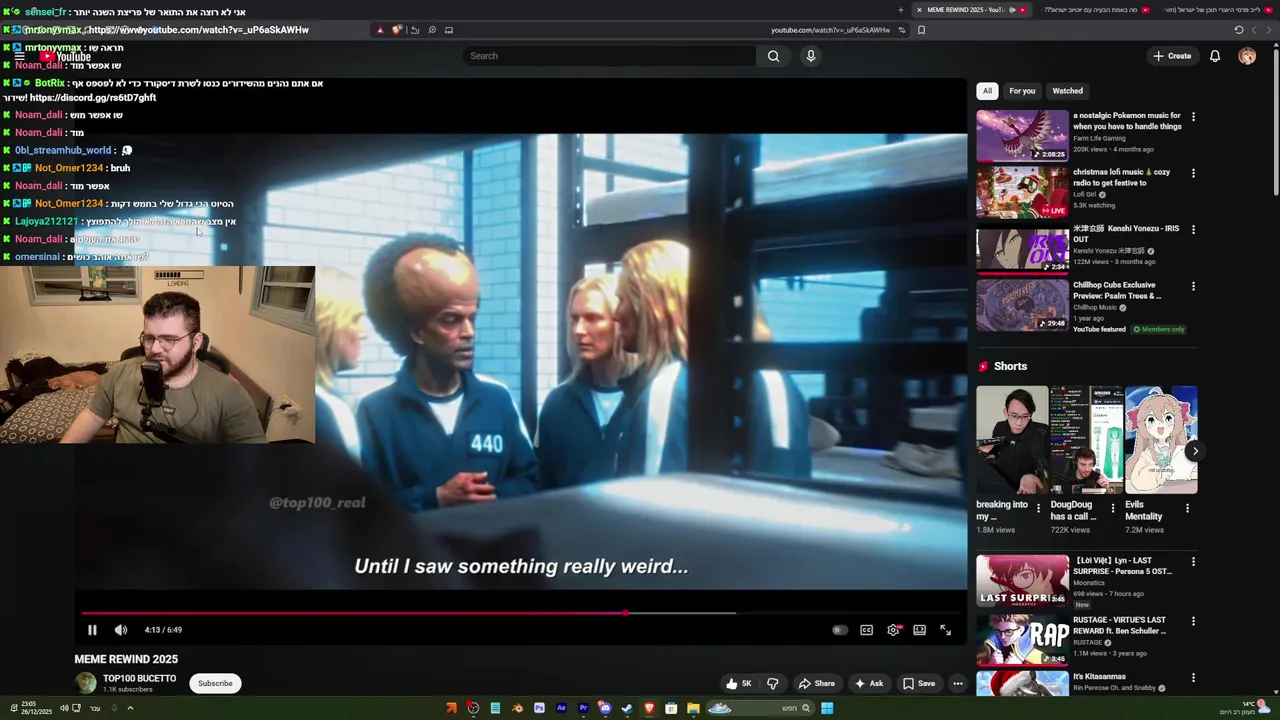Viewport: 1280px width, 720px height.
Task: Activate voice search microphone
Action: (811, 56)
